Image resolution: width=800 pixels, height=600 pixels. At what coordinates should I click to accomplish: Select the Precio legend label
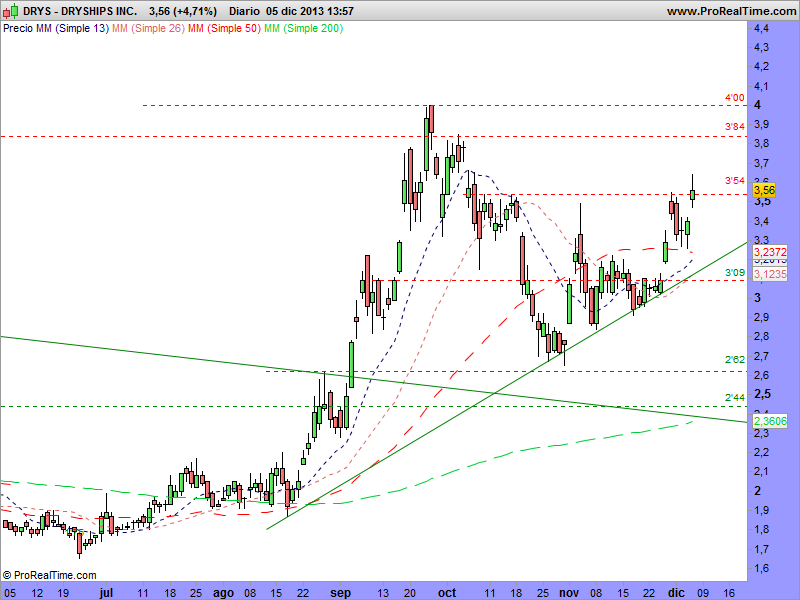point(18,29)
